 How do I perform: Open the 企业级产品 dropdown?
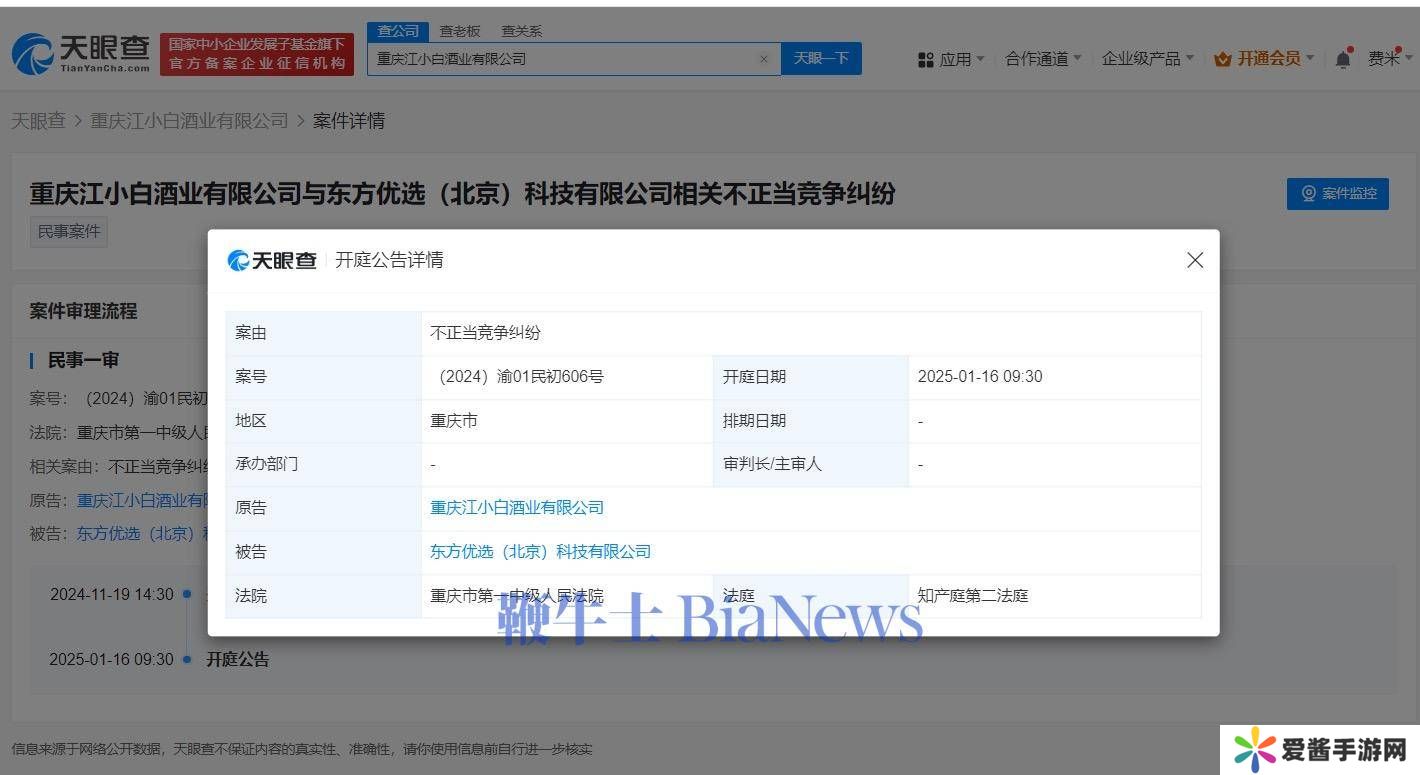click(1147, 59)
